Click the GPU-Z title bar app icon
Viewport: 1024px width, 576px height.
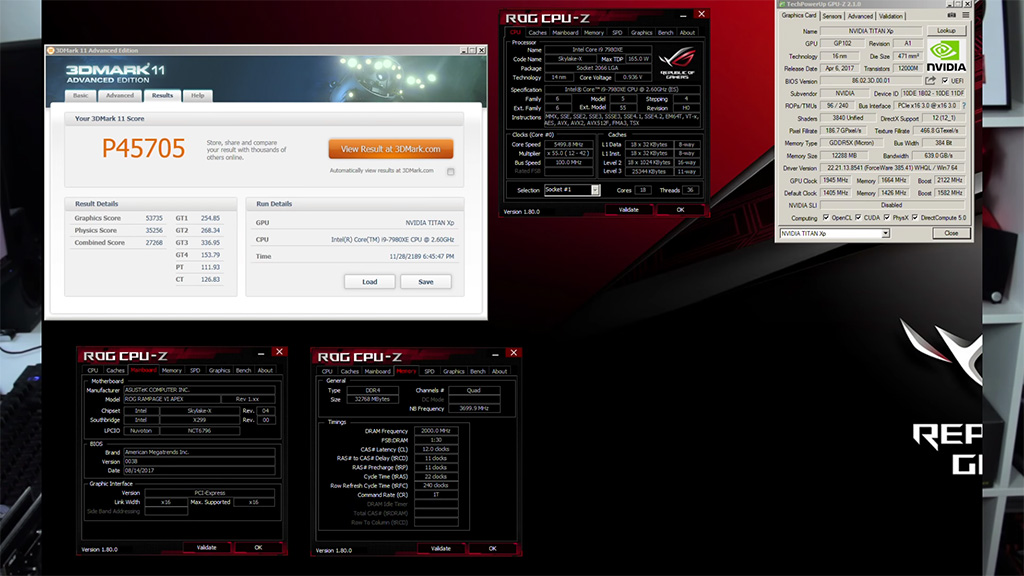coord(782,4)
